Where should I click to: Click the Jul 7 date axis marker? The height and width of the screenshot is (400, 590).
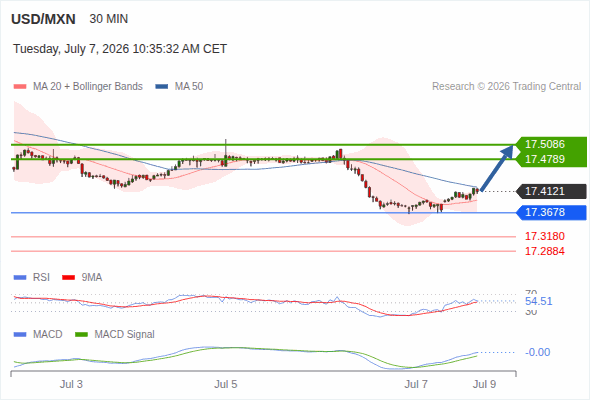pyautogui.click(x=416, y=384)
